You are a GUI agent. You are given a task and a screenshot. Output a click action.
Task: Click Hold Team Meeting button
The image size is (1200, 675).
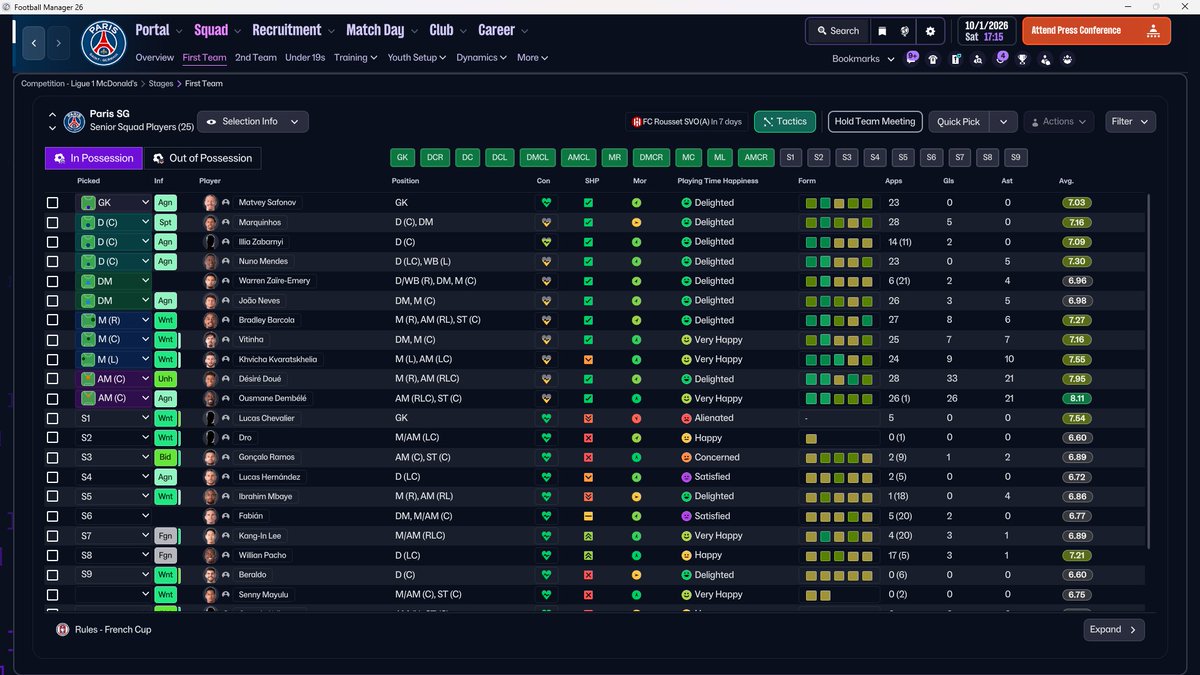click(875, 121)
